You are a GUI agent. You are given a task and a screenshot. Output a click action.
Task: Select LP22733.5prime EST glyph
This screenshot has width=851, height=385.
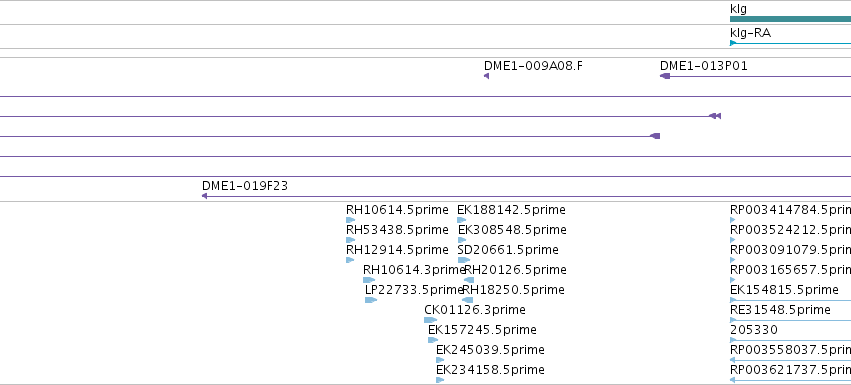[371, 300]
